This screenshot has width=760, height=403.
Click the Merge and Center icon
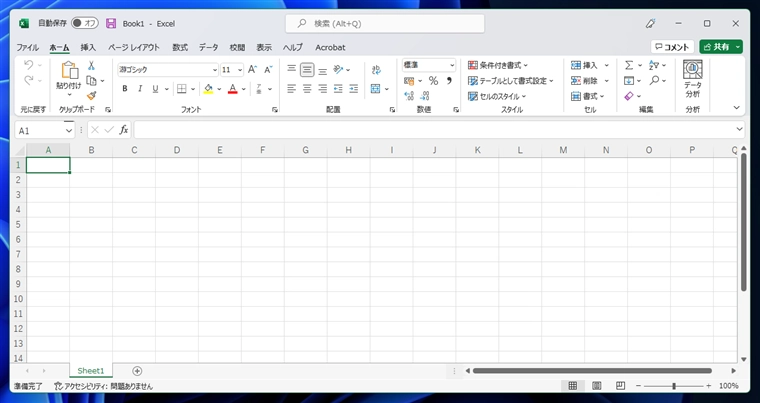click(x=376, y=89)
